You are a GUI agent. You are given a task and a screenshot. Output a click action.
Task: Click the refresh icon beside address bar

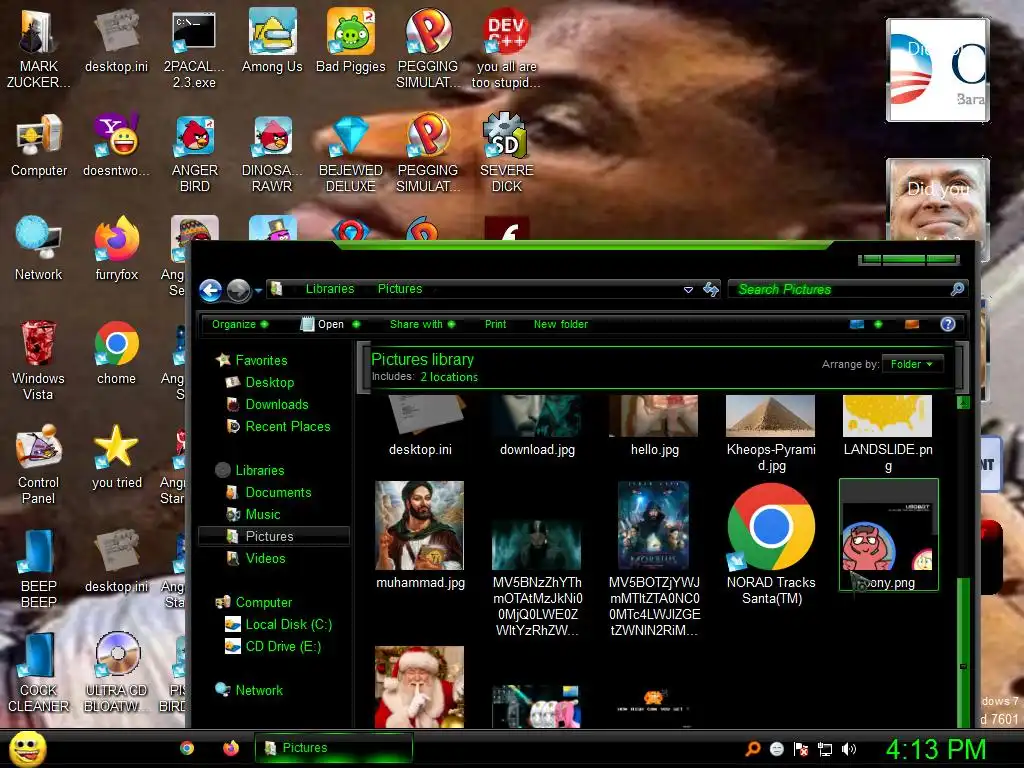click(x=711, y=289)
